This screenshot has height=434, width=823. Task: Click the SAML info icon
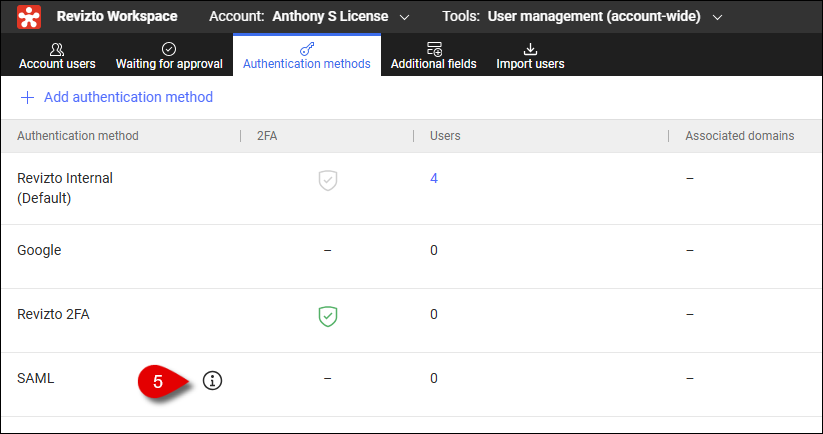point(212,380)
